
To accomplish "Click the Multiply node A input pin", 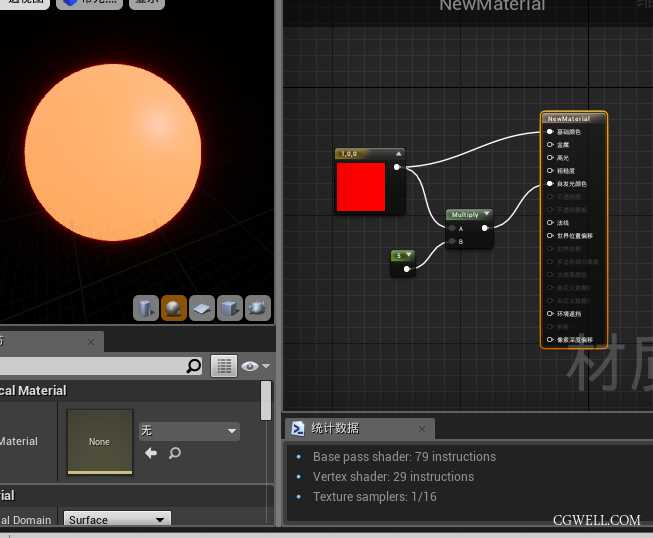I will coord(452,229).
